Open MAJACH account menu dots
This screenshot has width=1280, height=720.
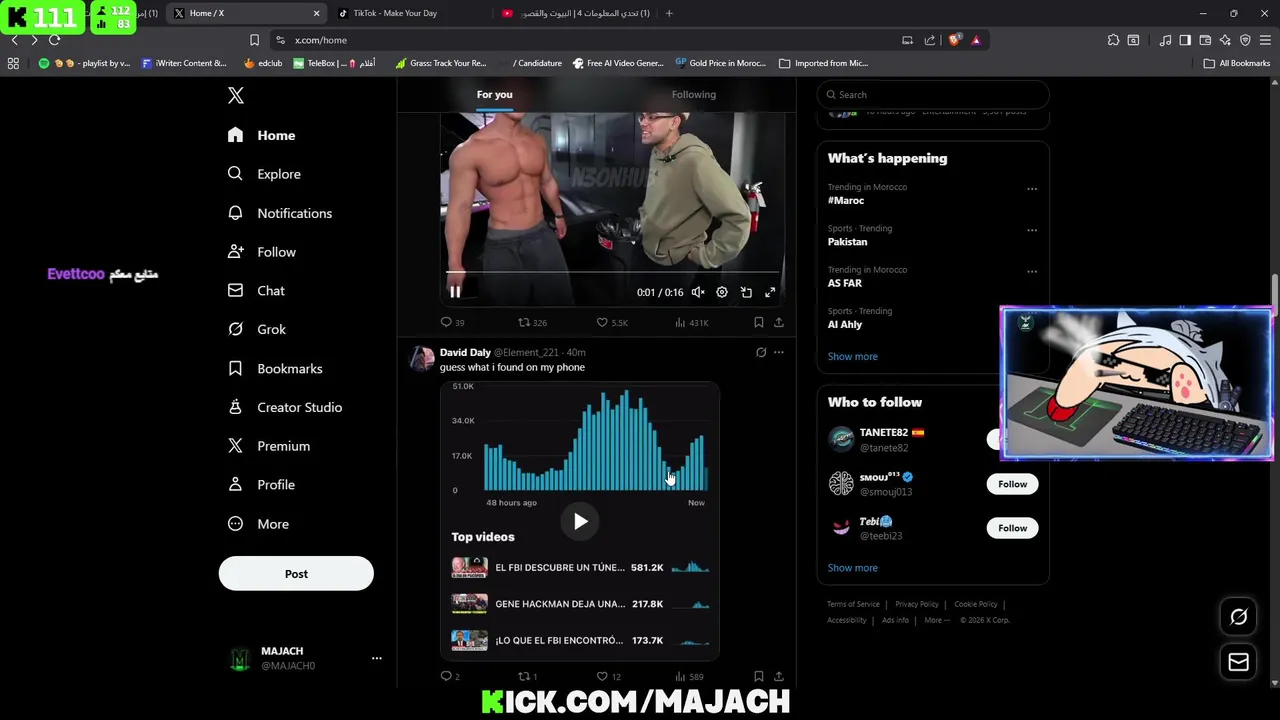tap(377, 658)
